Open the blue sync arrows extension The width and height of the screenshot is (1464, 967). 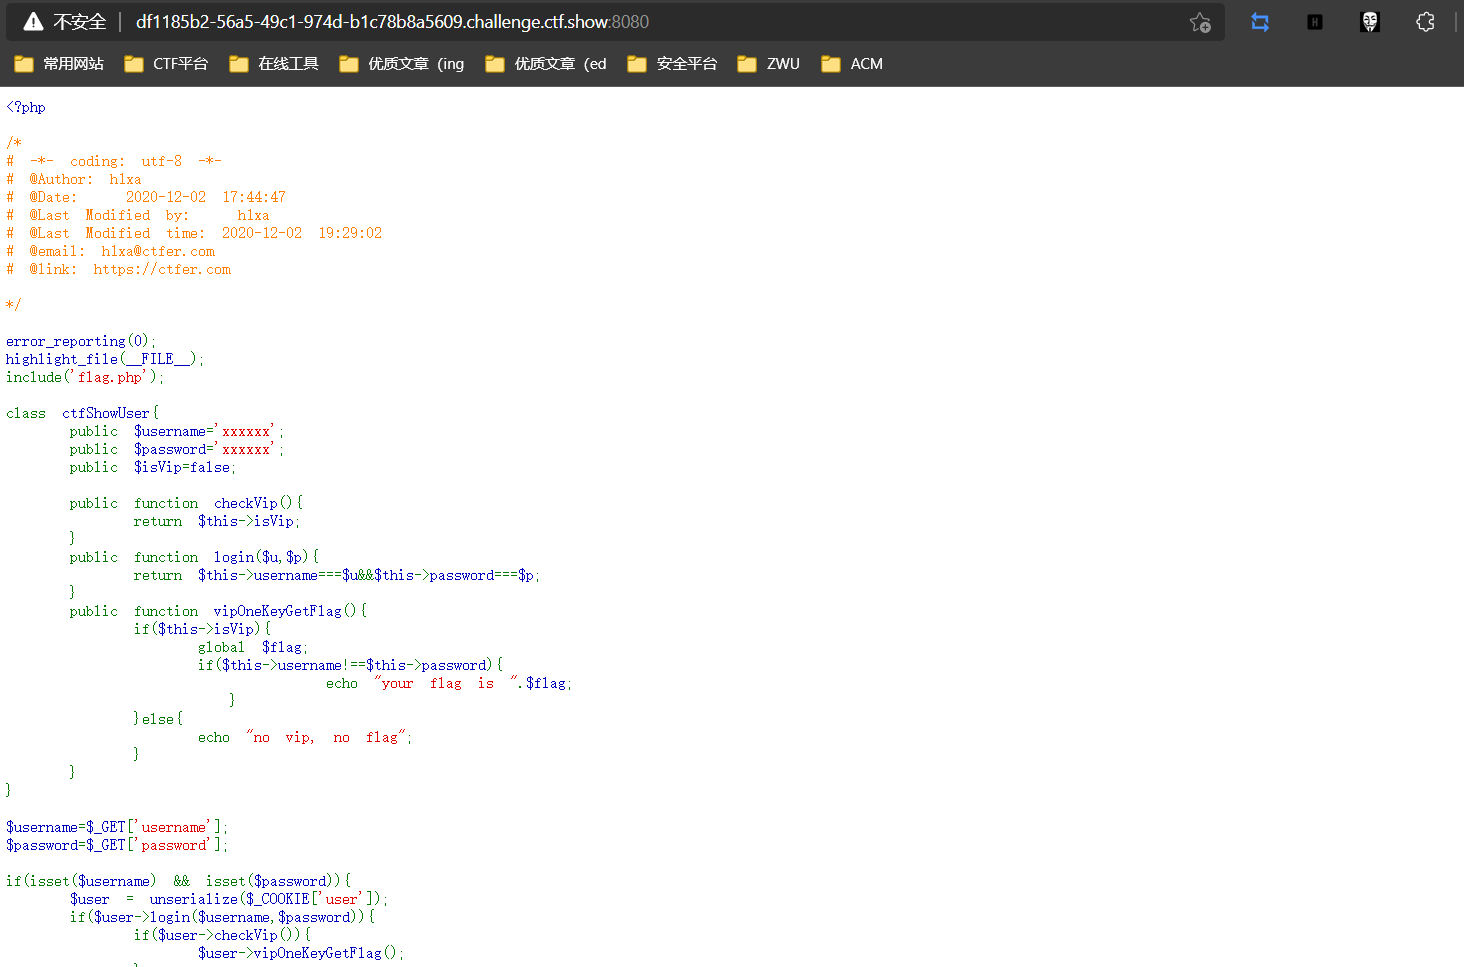click(x=1260, y=22)
